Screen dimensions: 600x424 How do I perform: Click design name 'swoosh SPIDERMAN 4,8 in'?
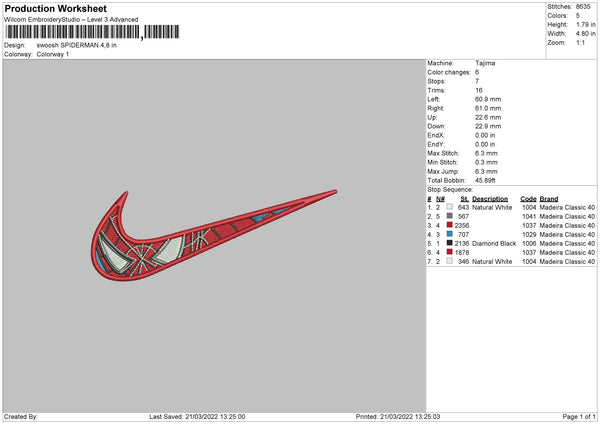point(77,45)
